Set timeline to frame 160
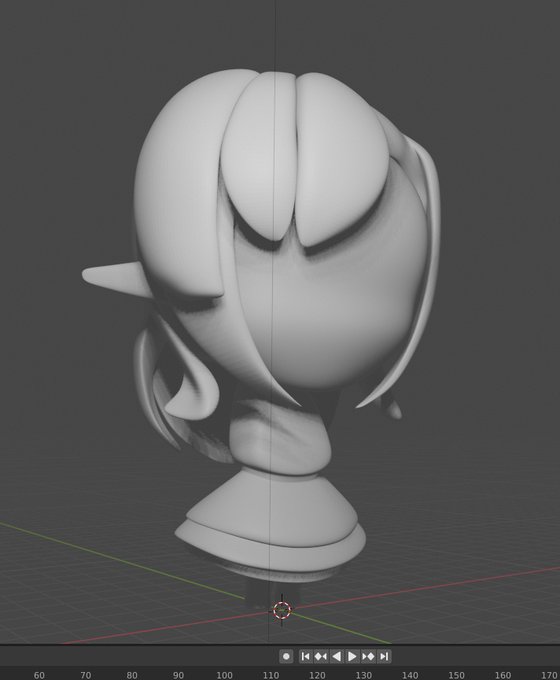The height and width of the screenshot is (680, 560). (x=503, y=675)
